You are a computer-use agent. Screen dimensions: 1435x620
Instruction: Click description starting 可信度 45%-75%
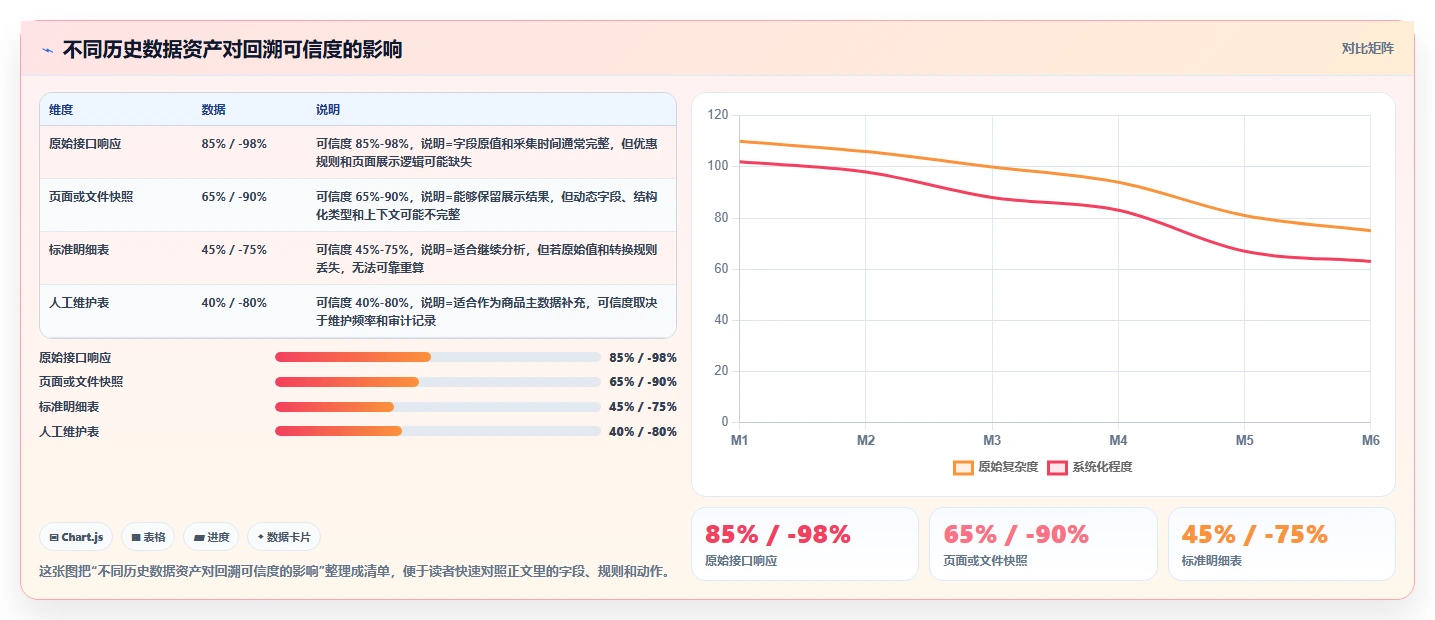[487, 258]
